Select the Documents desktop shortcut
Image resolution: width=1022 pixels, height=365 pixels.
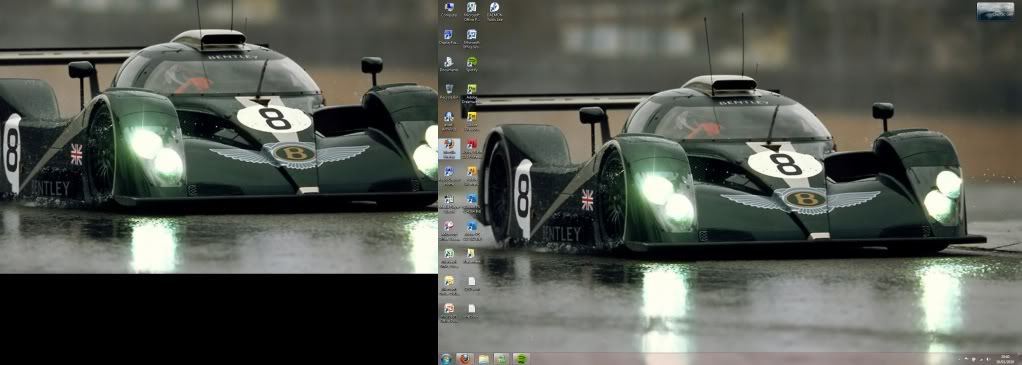coord(448,64)
